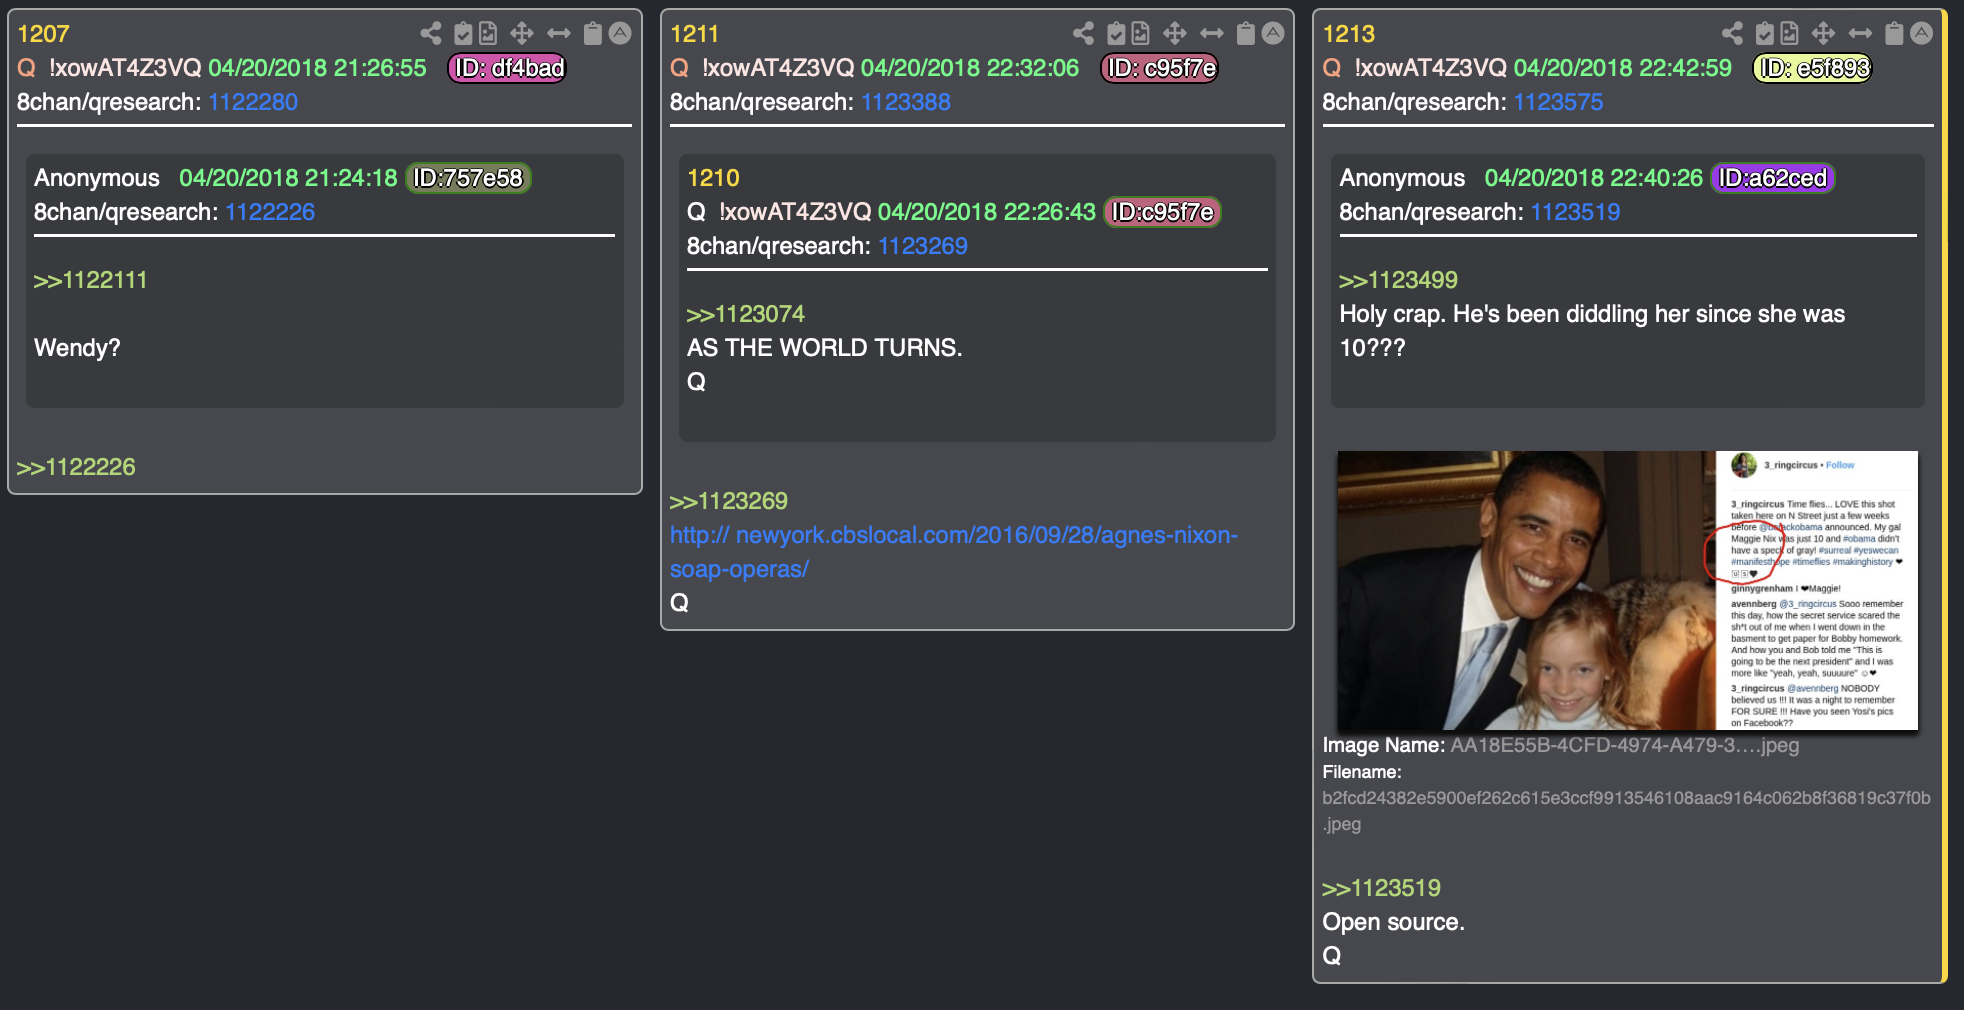The image size is (1964, 1010).
Task: Click the plain clipboard icon on post 1213
Action: point(1894,33)
